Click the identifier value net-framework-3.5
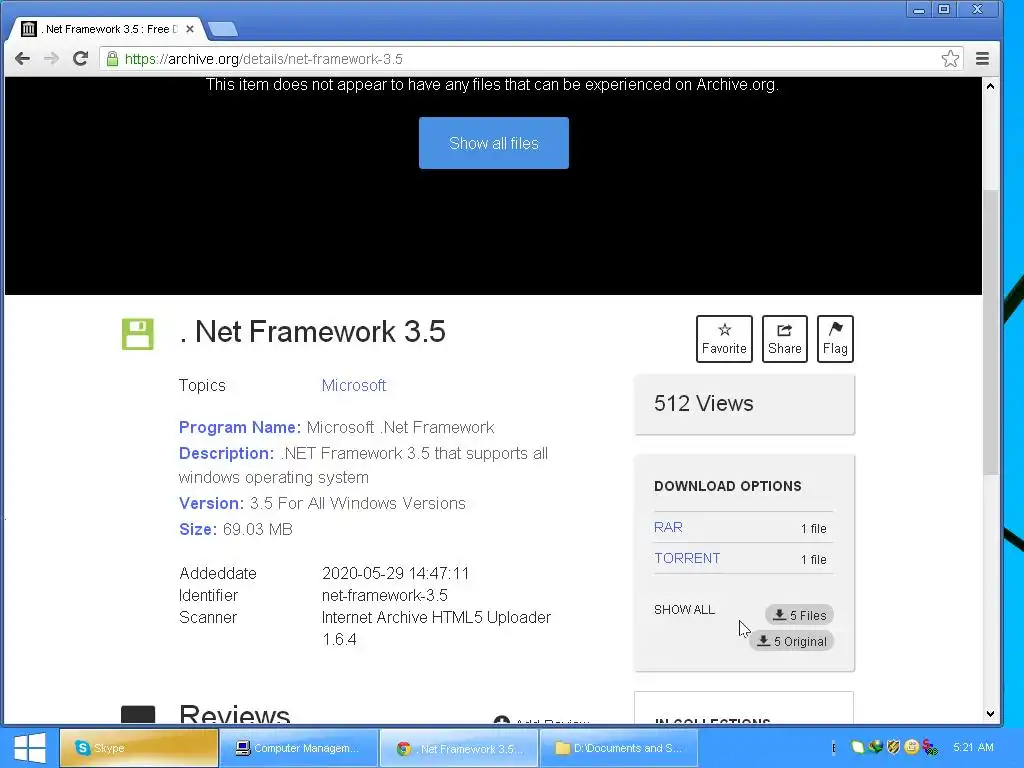 385,596
